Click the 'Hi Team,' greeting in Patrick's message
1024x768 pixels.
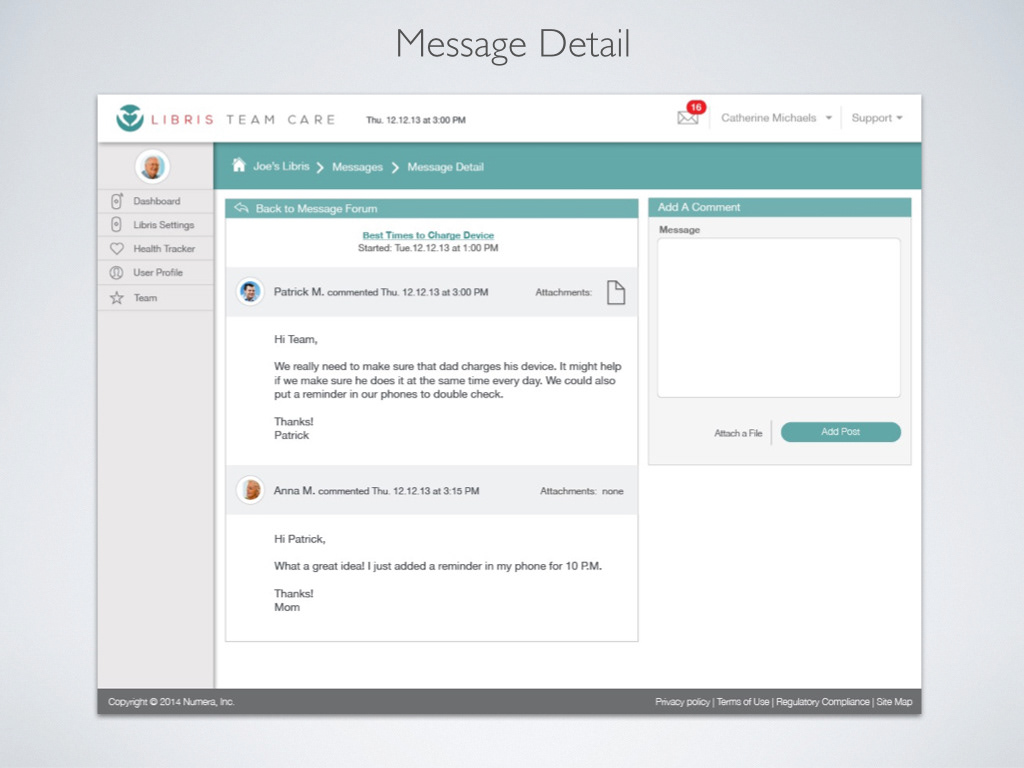tap(295, 340)
